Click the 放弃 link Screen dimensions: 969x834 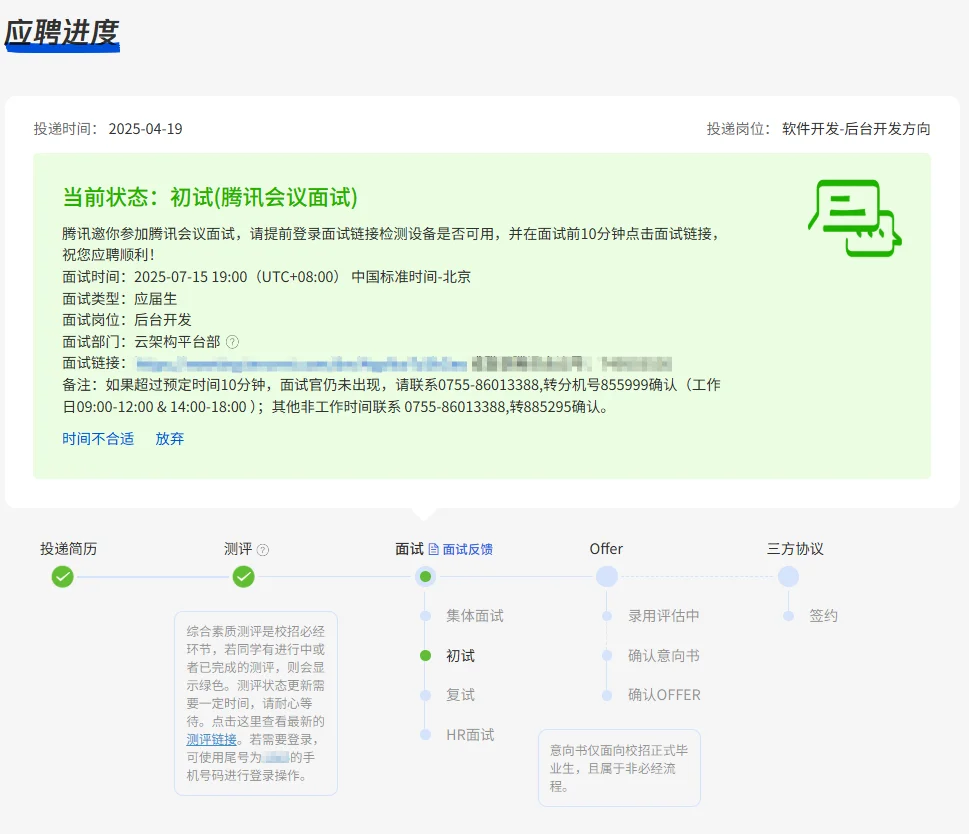[x=169, y=439]
